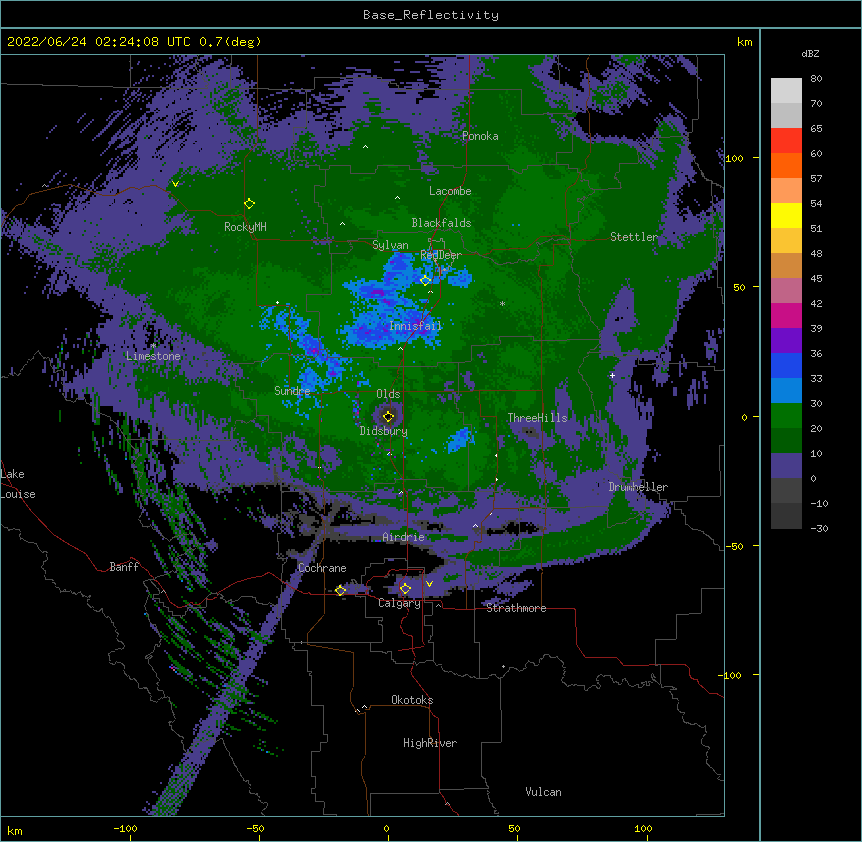Viewport: 862px width, 842px height.
Task: Pick the magenta 39-42 dBZ legend swatch
Action: [x=786, y=315]
